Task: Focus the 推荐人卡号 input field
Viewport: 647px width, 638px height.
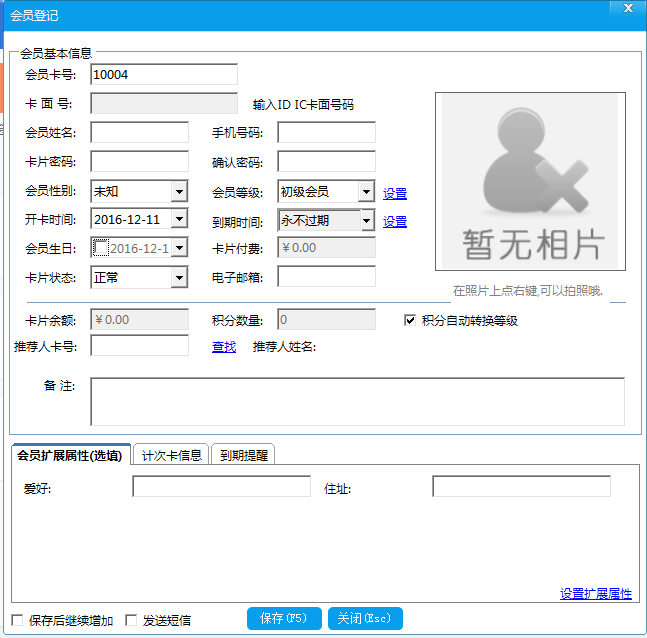Action: [x=139, y=345]
